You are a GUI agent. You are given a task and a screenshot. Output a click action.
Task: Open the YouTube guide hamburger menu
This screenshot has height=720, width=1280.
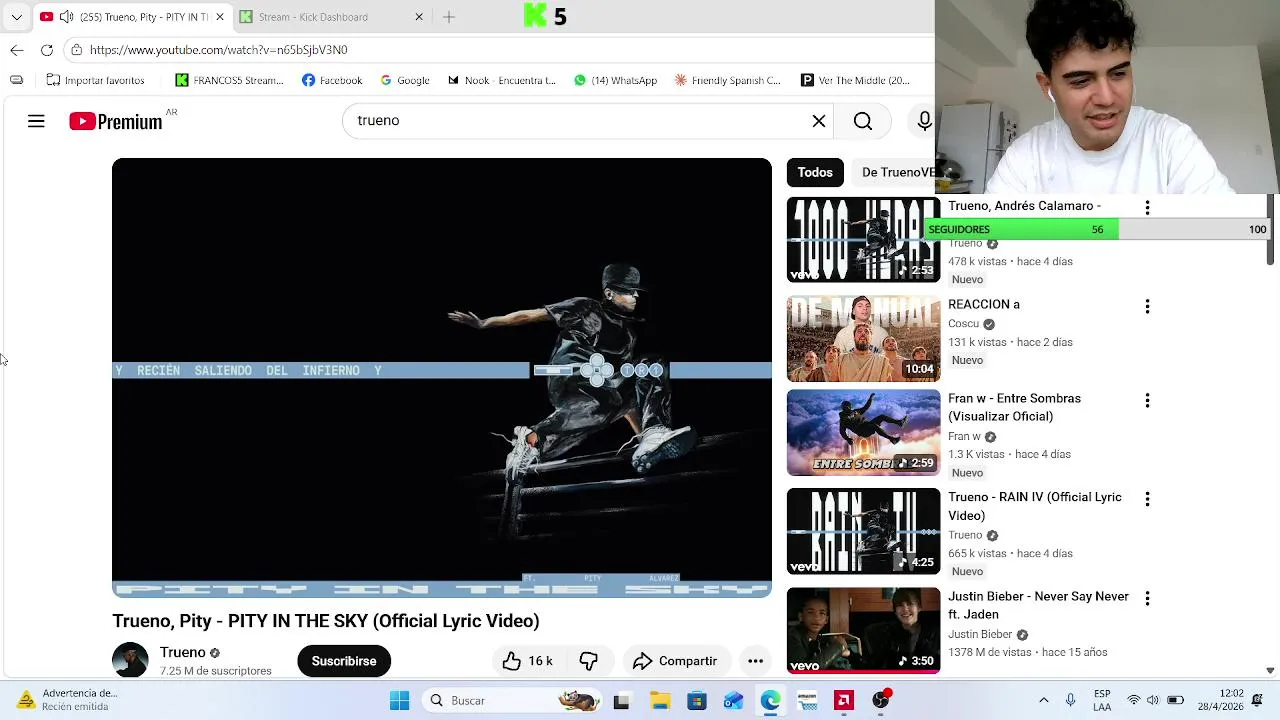(x=36, y=121)
